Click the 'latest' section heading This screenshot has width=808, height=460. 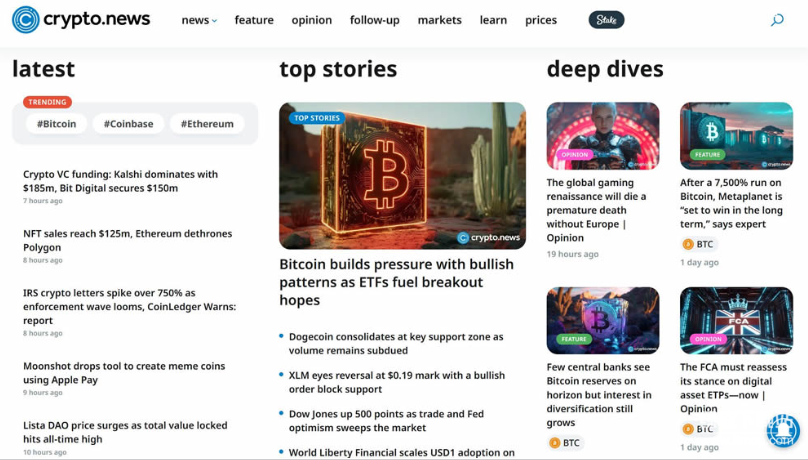point(44,69)
